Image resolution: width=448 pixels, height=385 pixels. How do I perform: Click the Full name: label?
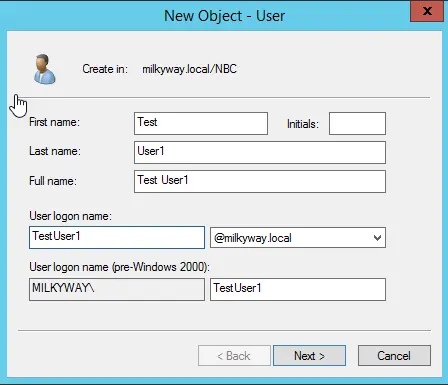[x=53, y=181]
